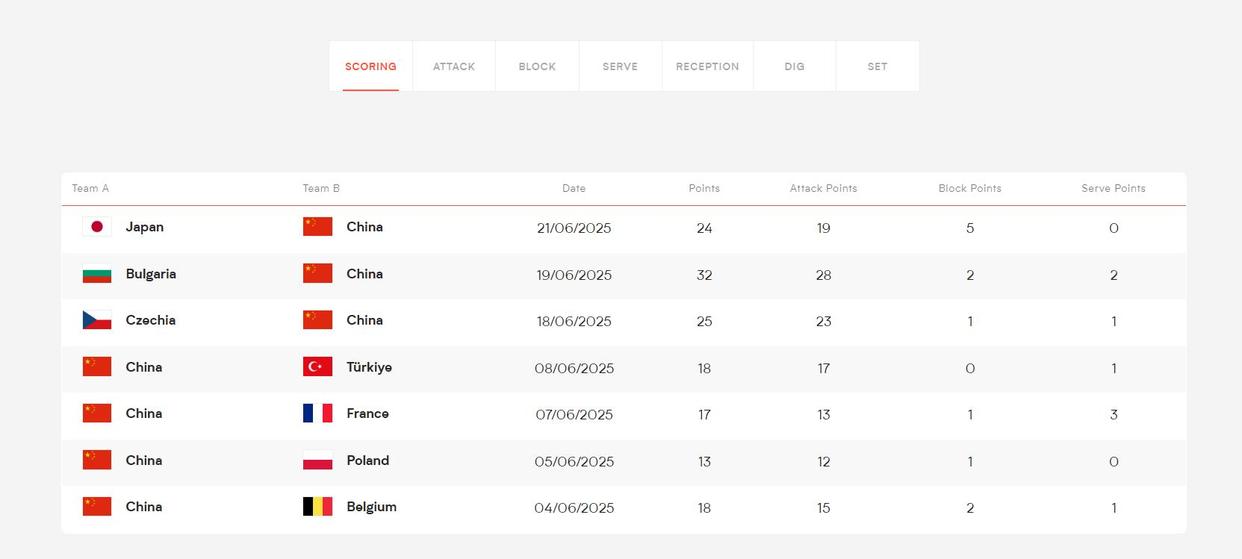The width and height of the screenshot is (1242, 559).
Task: Click the Czechia flag icon
Action: [97, 320]
